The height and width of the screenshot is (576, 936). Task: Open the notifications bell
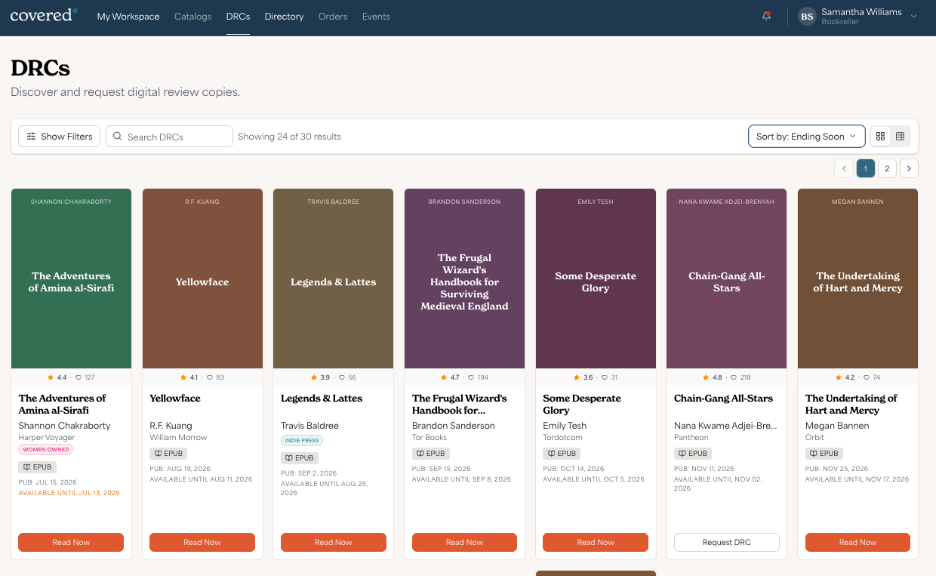pos(766,16)
